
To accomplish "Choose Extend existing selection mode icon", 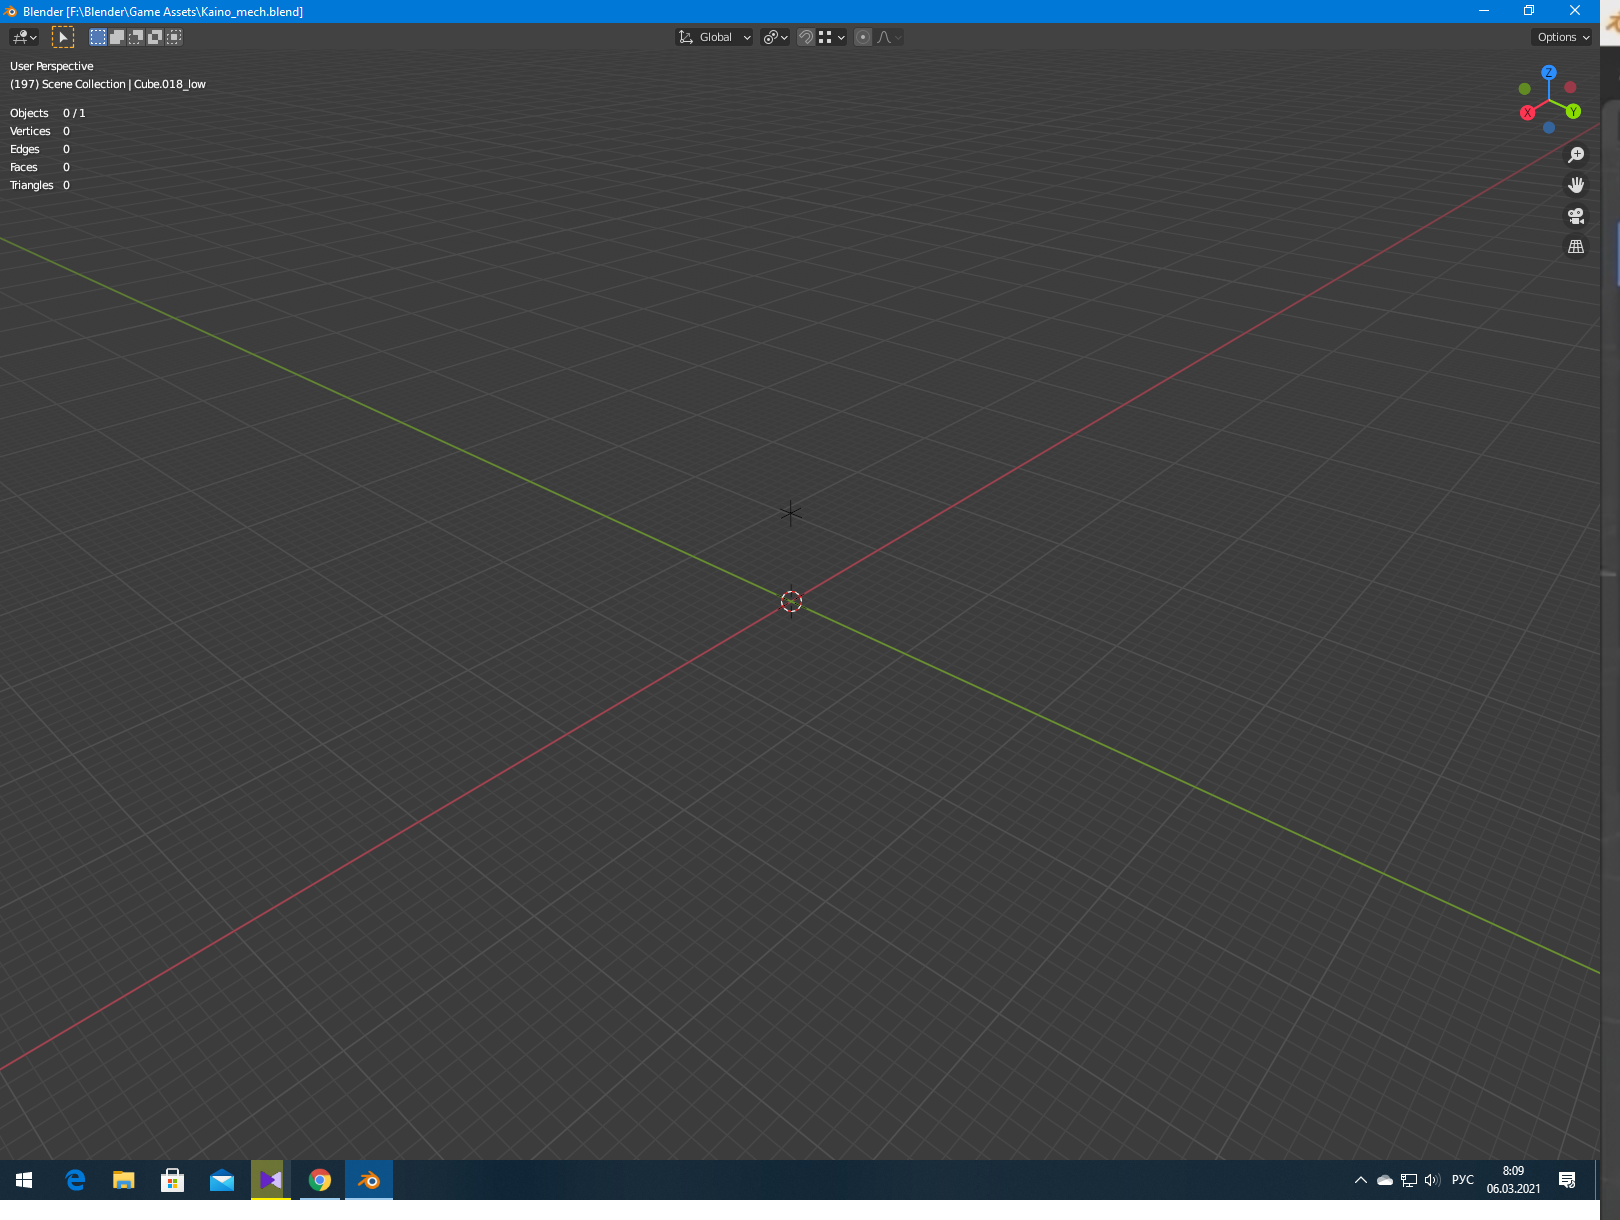I will (117, 37).
